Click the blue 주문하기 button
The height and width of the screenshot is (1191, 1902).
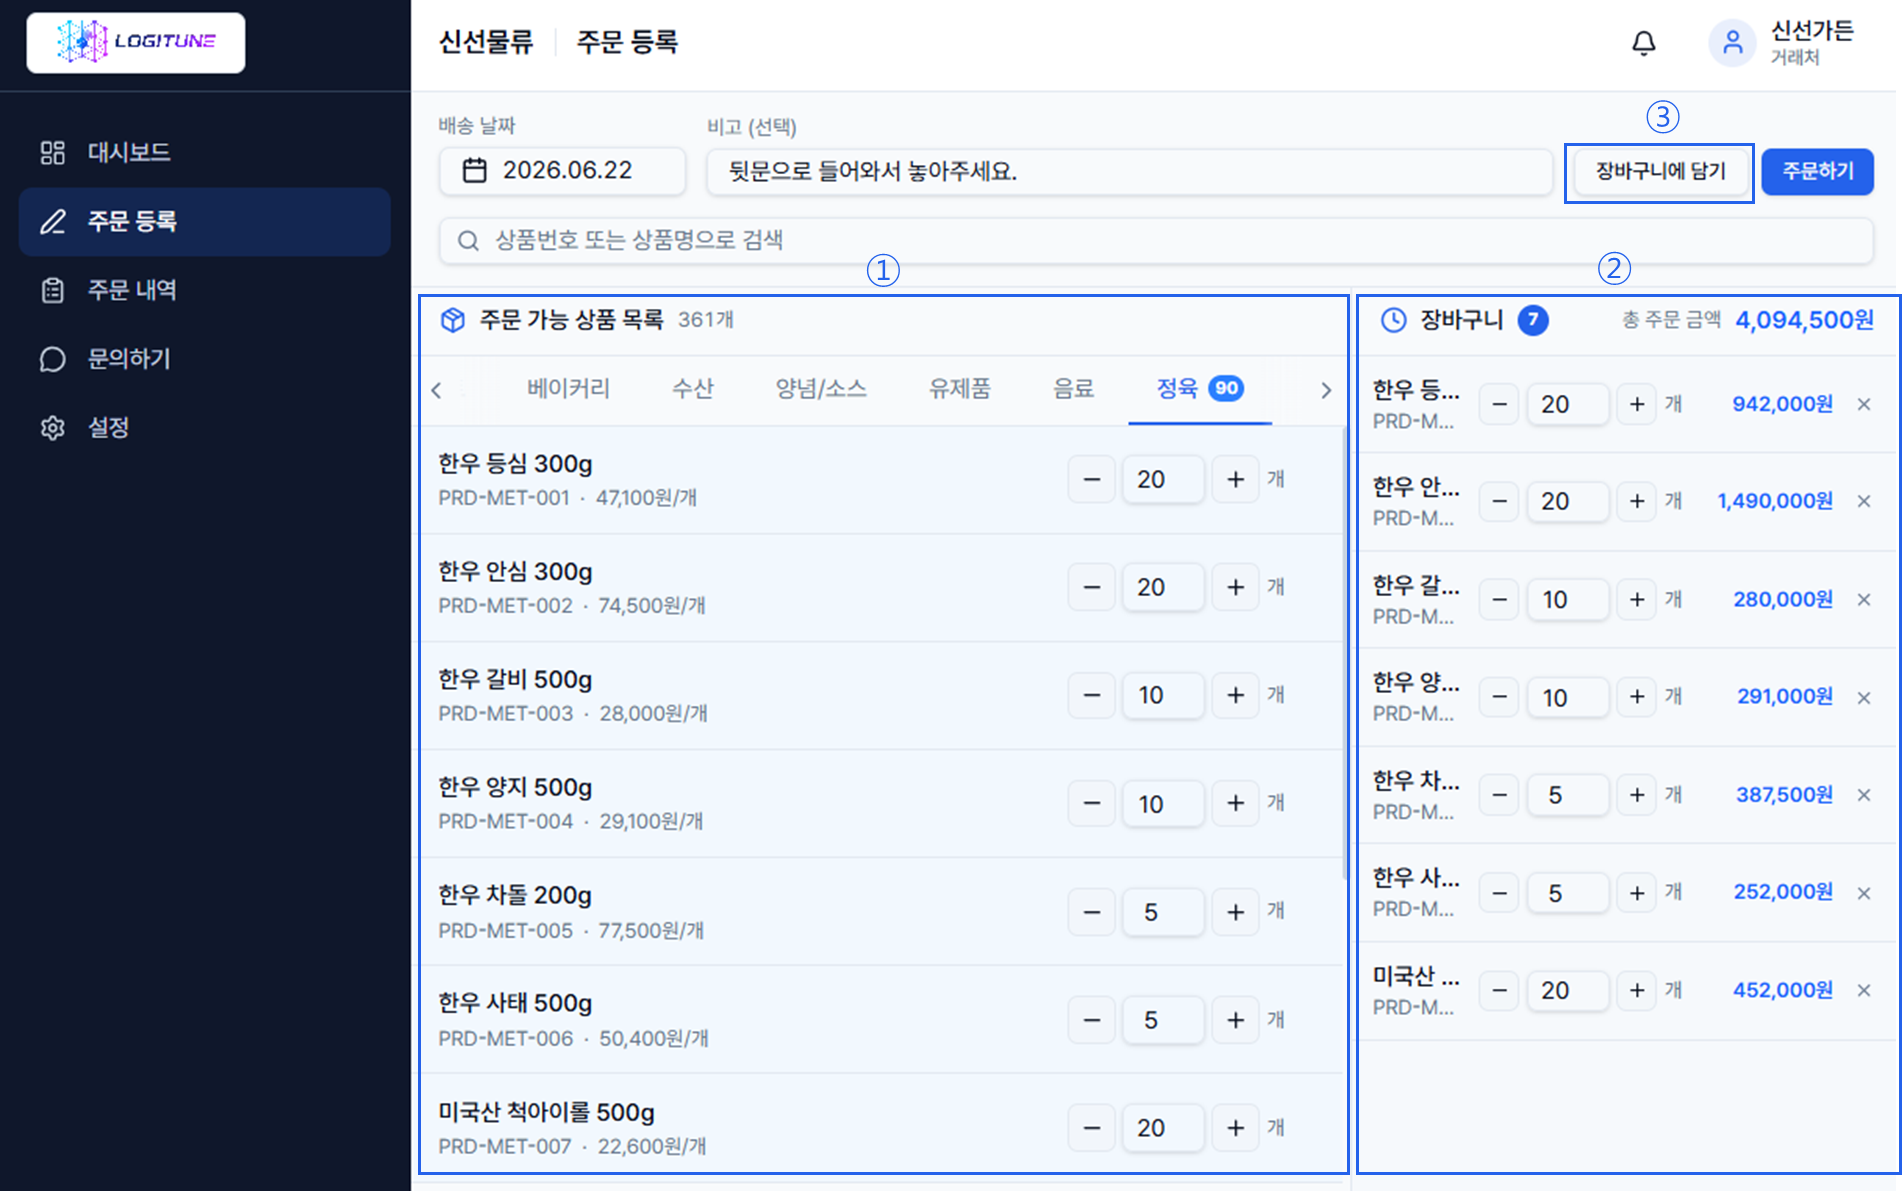[x=1817, y=172]
